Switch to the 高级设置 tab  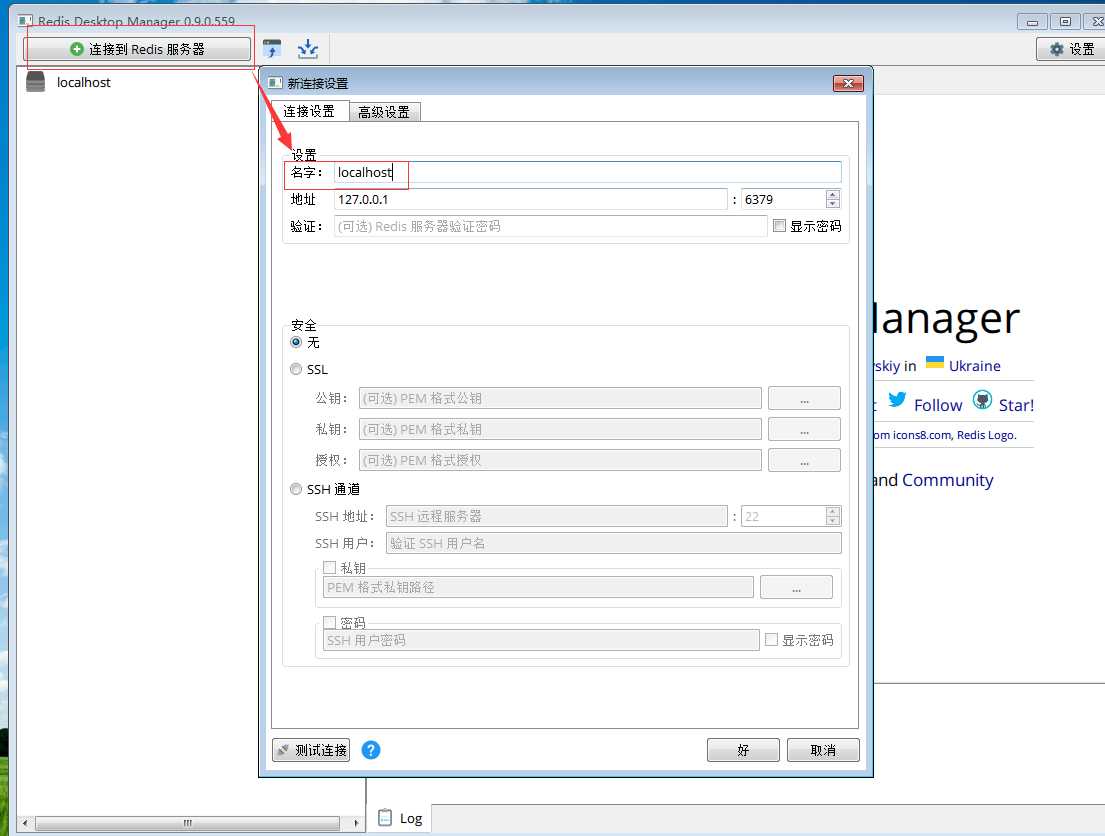(x=384, y=112)
